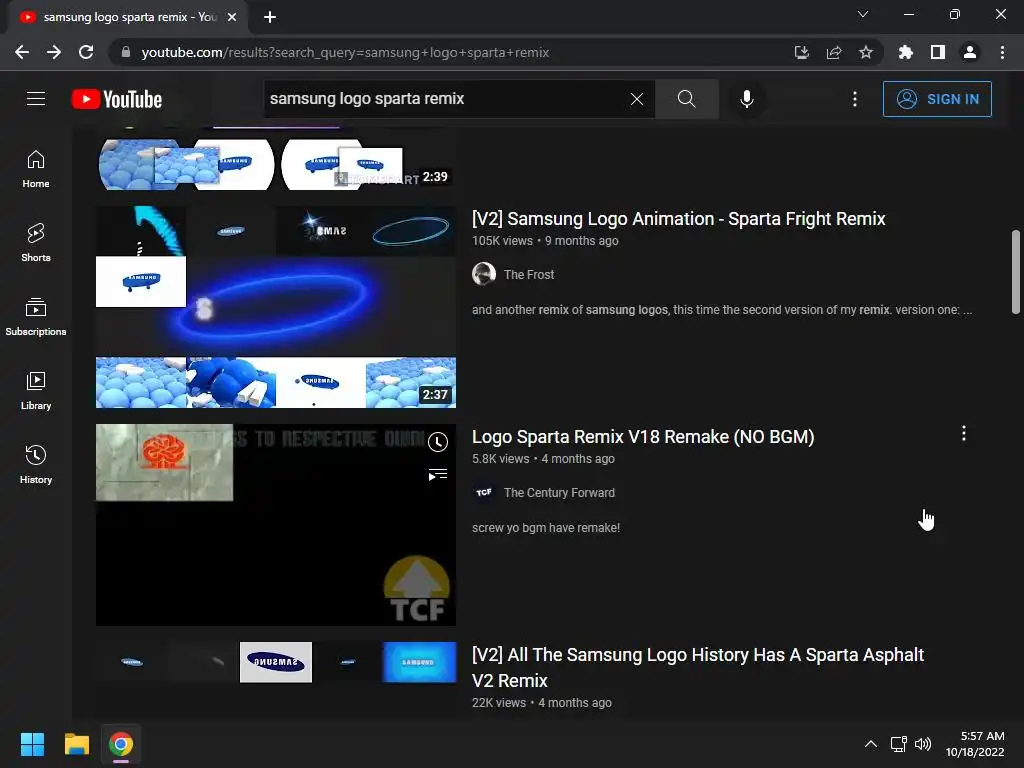
Task: Click the address bar URL
Action: click(x=345, y=52)
